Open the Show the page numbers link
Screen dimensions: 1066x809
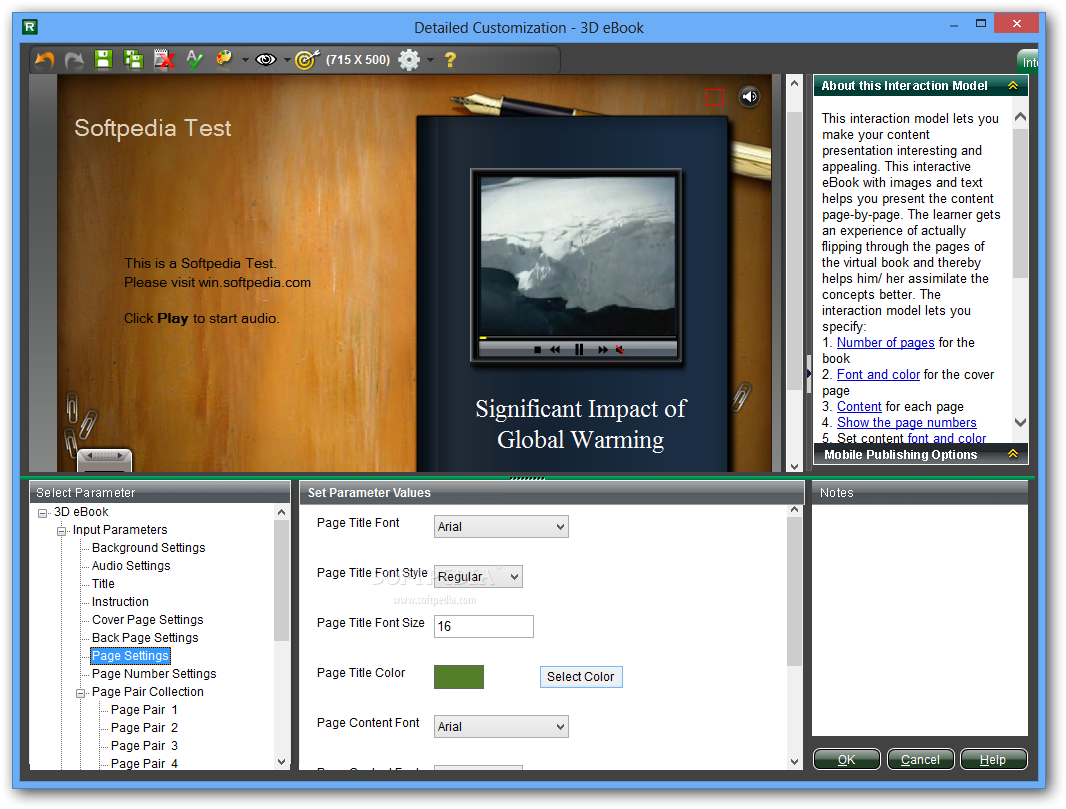point(906,422)
